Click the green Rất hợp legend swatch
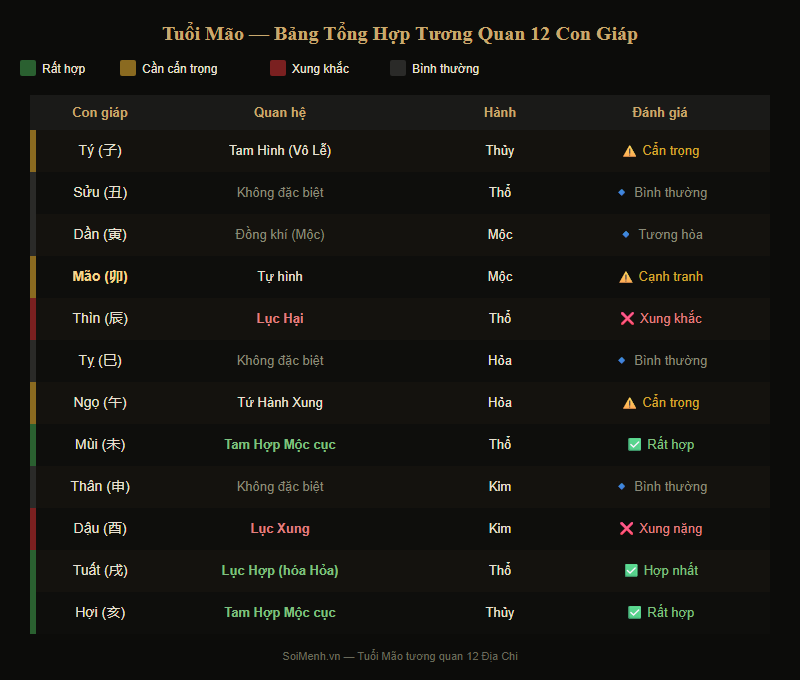This screenshot has width=800, height=680. click(28, 68)
